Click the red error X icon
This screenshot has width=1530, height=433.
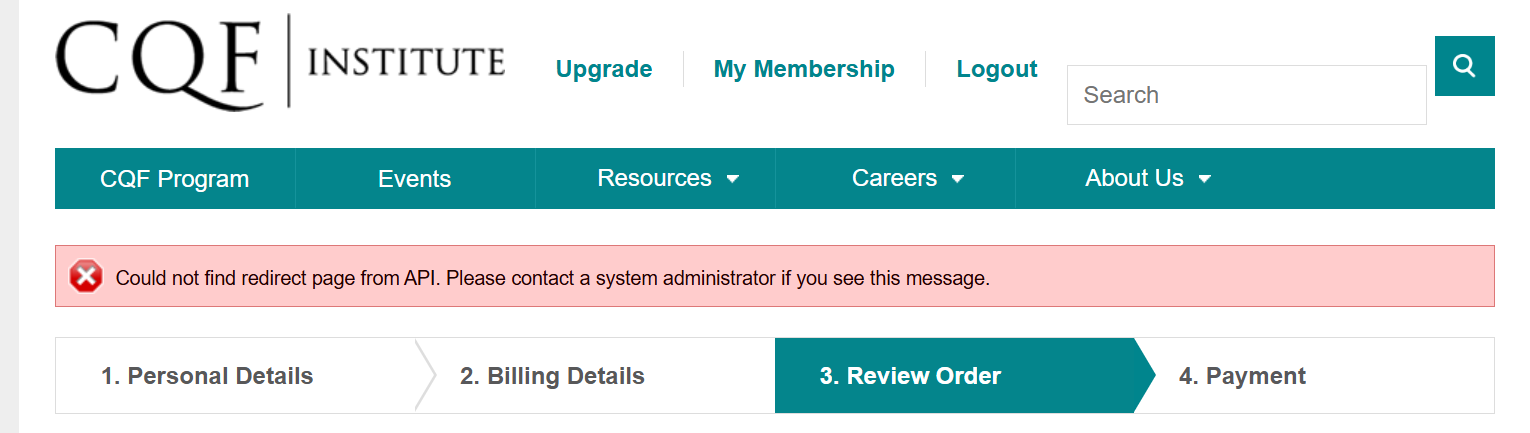tap(86, 277)
